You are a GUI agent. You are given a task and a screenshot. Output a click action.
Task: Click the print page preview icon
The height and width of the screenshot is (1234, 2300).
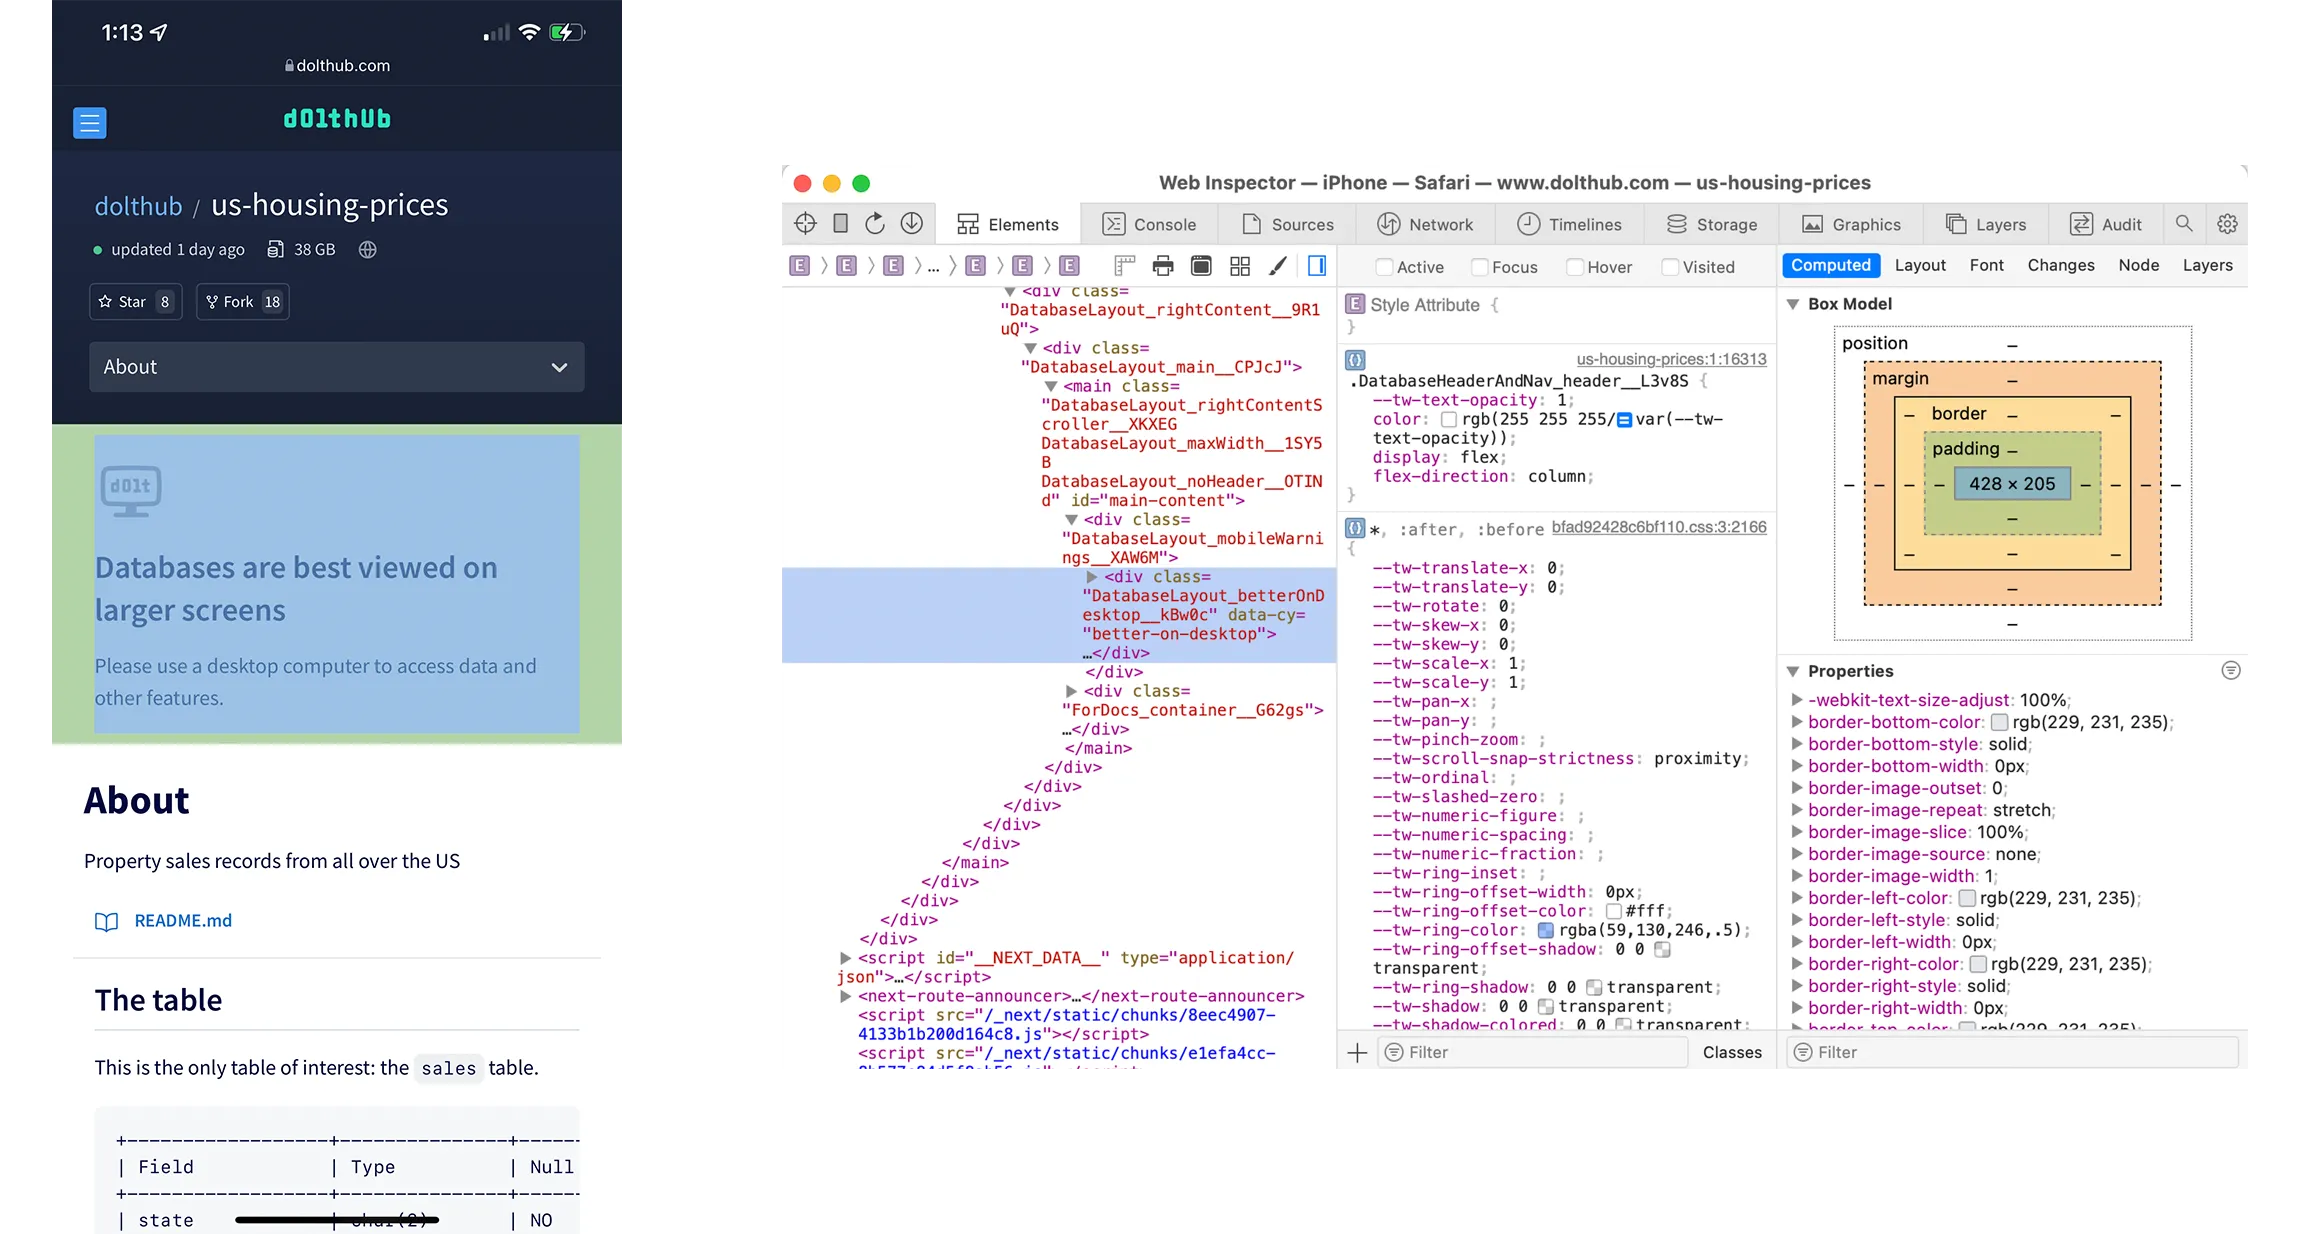click(x=1162, y=265)
